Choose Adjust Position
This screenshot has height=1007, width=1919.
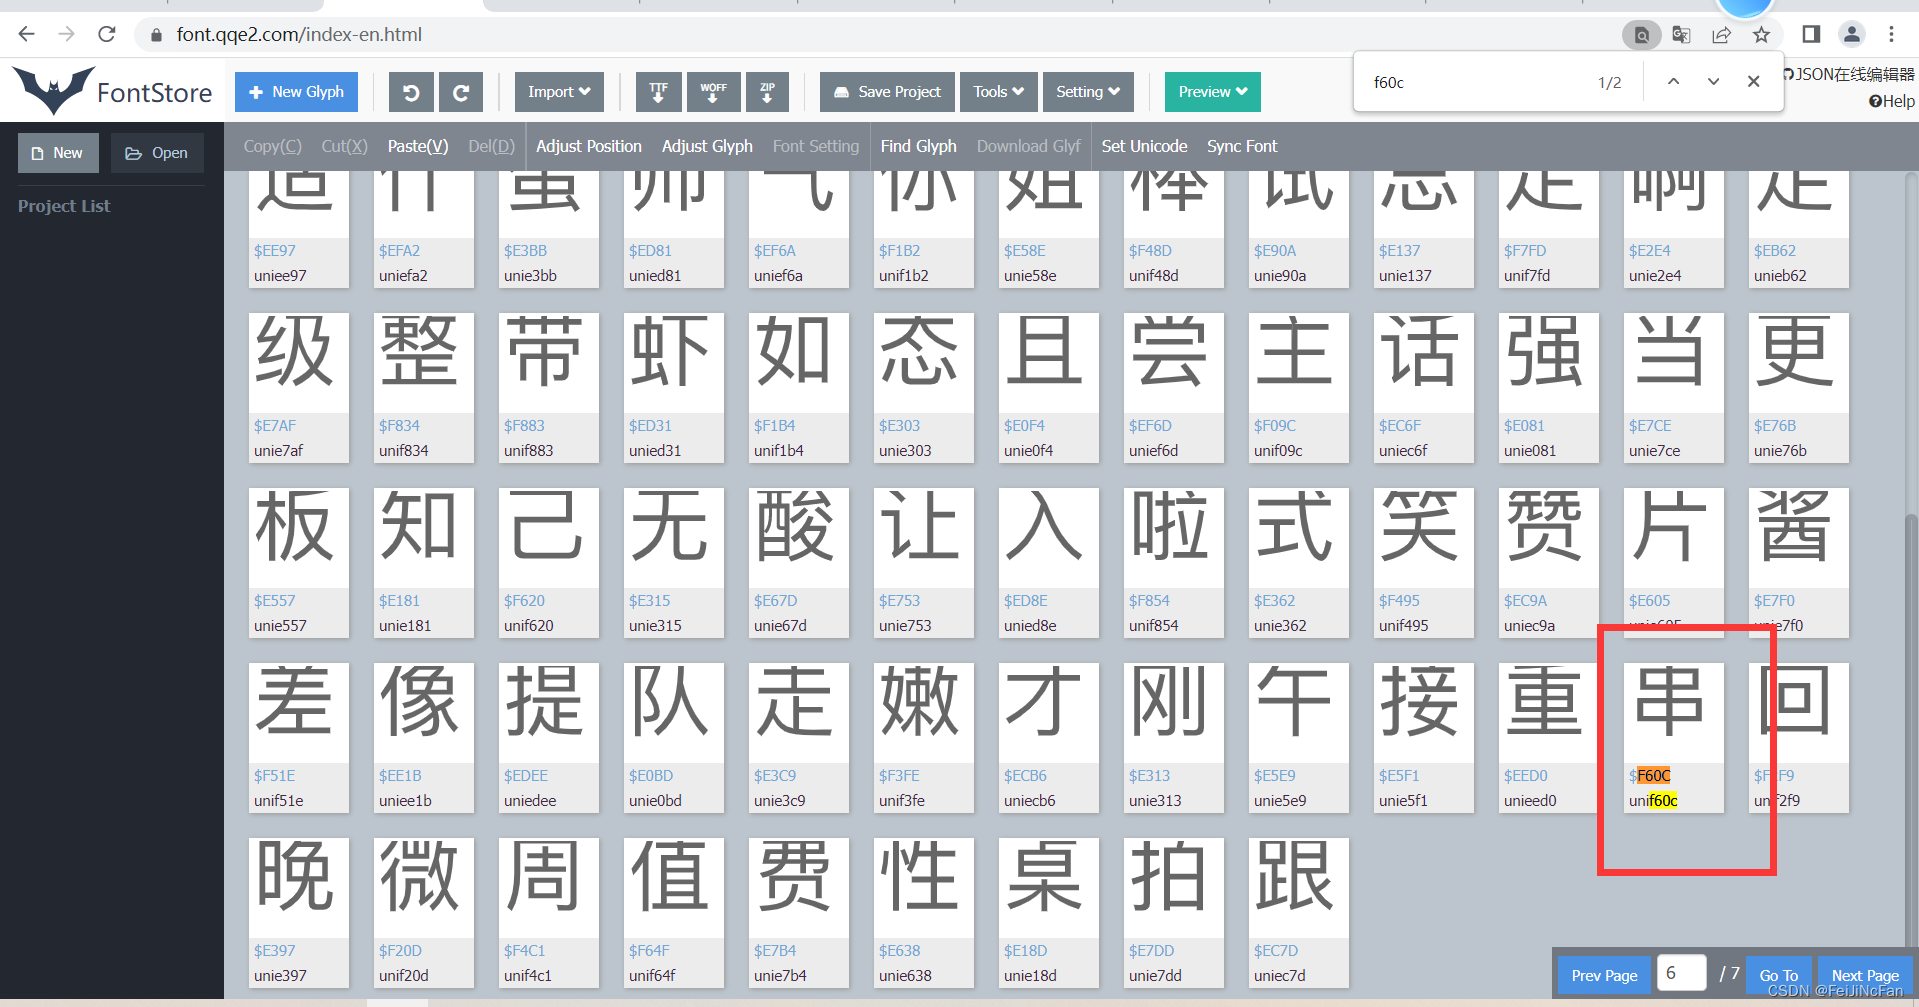coord(589,146)
